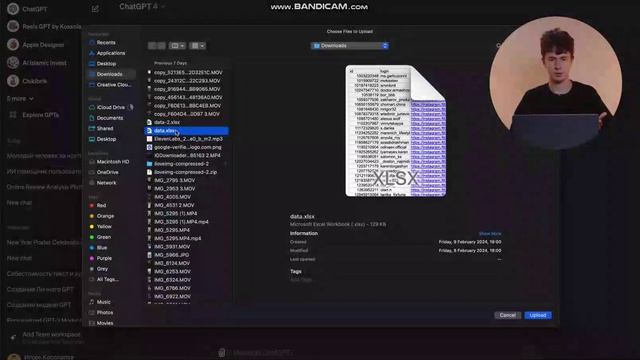The image size is (640, 360).
Task: Filter by the Grey tag
Action: [102, 269]
